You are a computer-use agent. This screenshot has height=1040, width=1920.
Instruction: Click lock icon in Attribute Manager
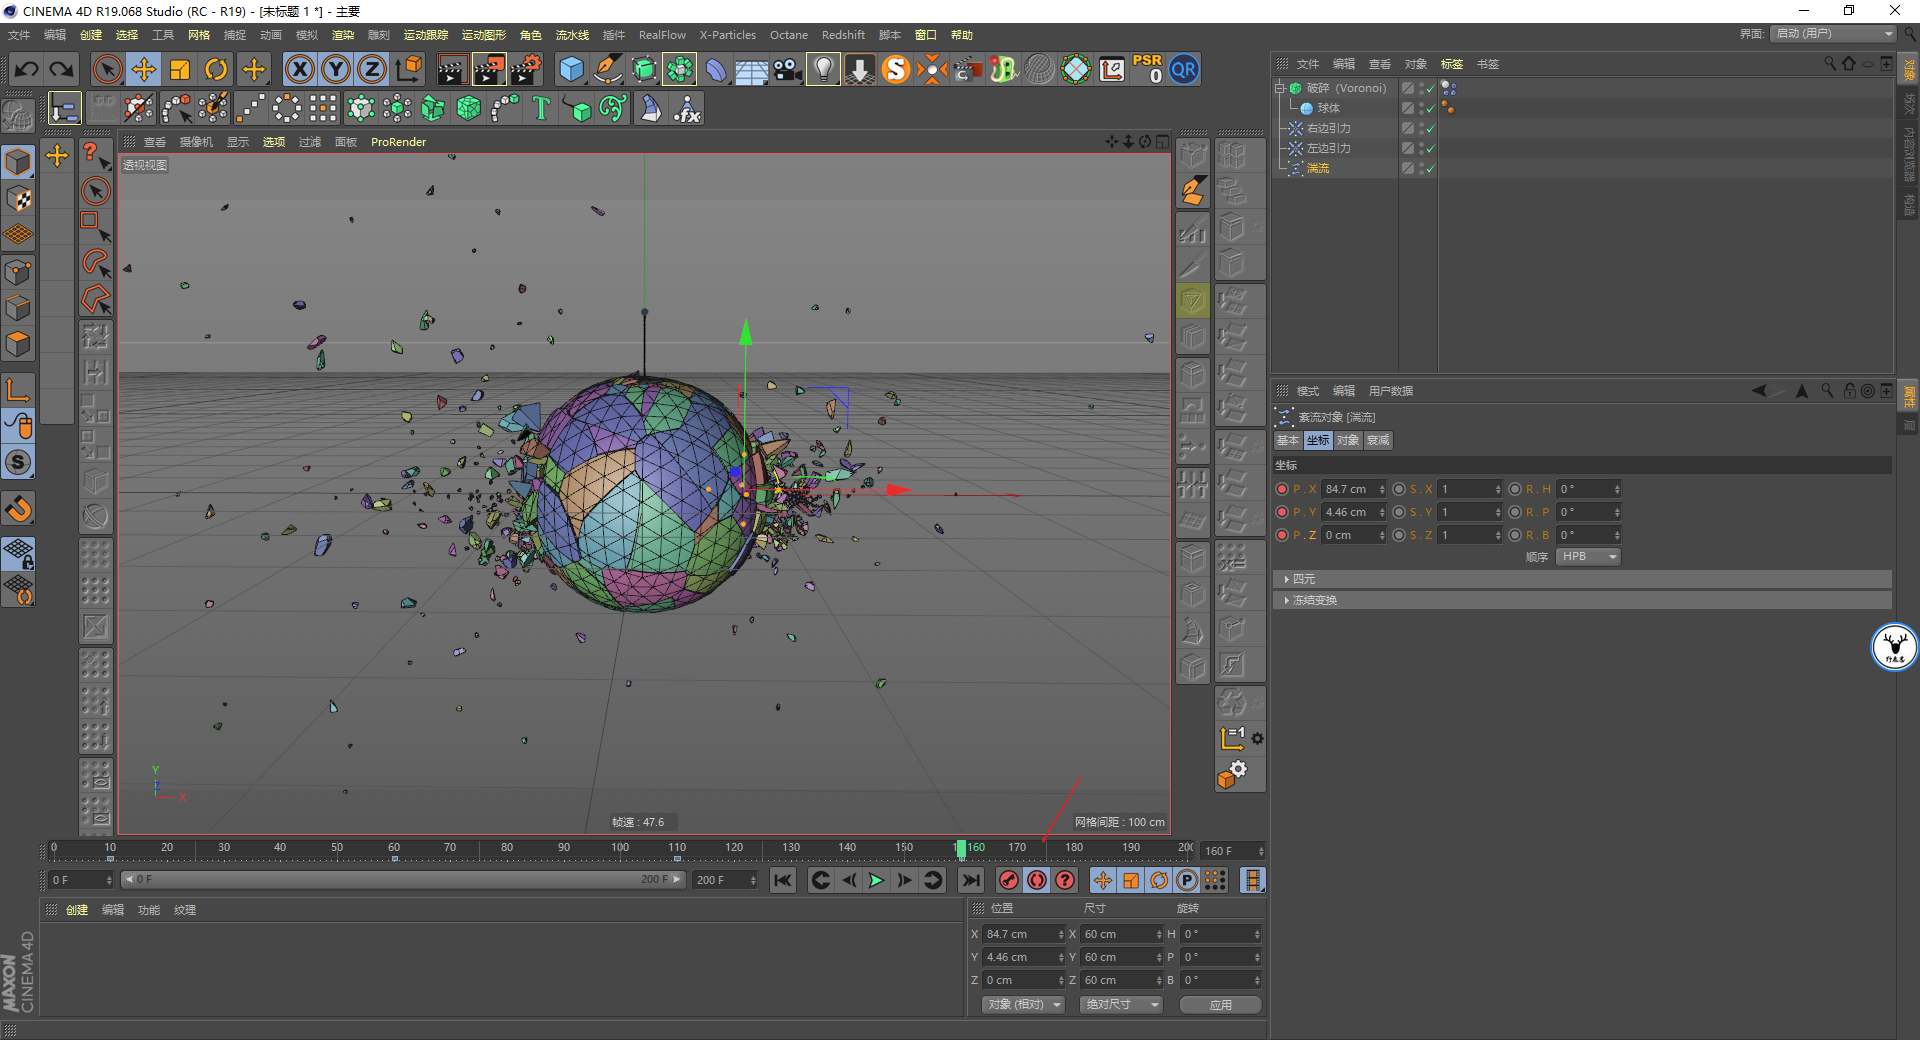[x=1849, y=391]
